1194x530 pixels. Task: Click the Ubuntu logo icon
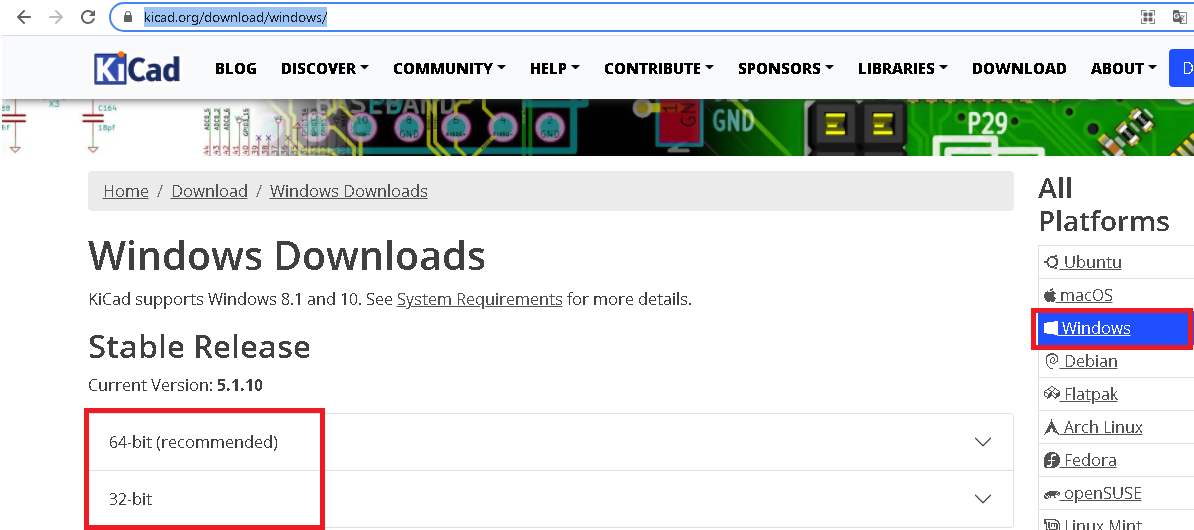point(1052,262)
